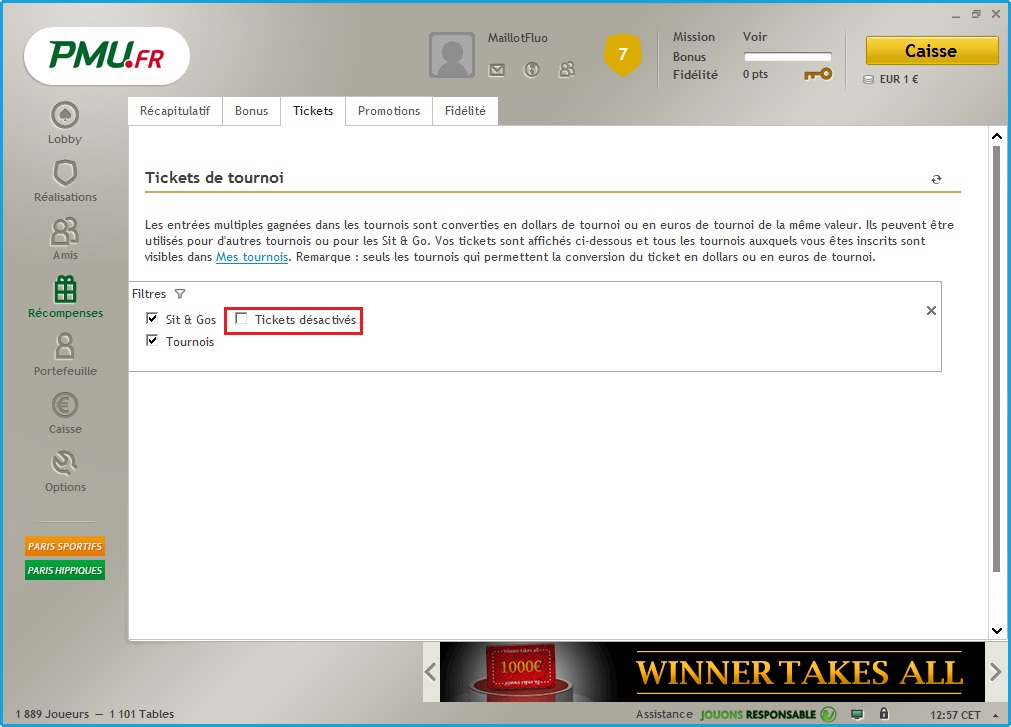This screenshot has height=727, width=1011.
Task: Switch to the Bonus tab
Action: [251, 111]
